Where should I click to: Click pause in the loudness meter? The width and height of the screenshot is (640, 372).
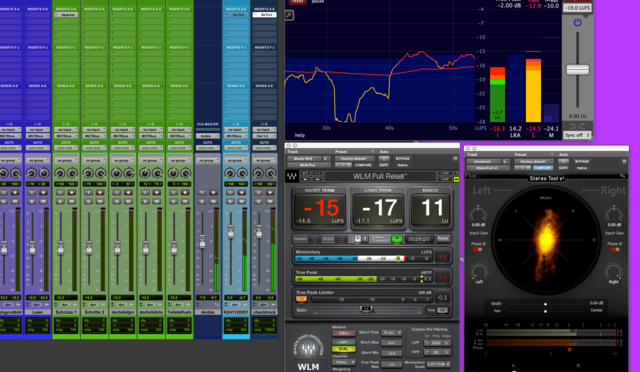[317, 2]
